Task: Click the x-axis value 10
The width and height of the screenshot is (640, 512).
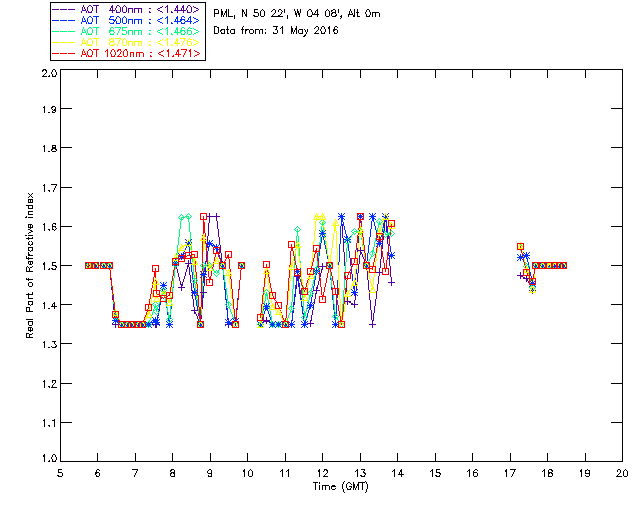Action: [247, 473]
